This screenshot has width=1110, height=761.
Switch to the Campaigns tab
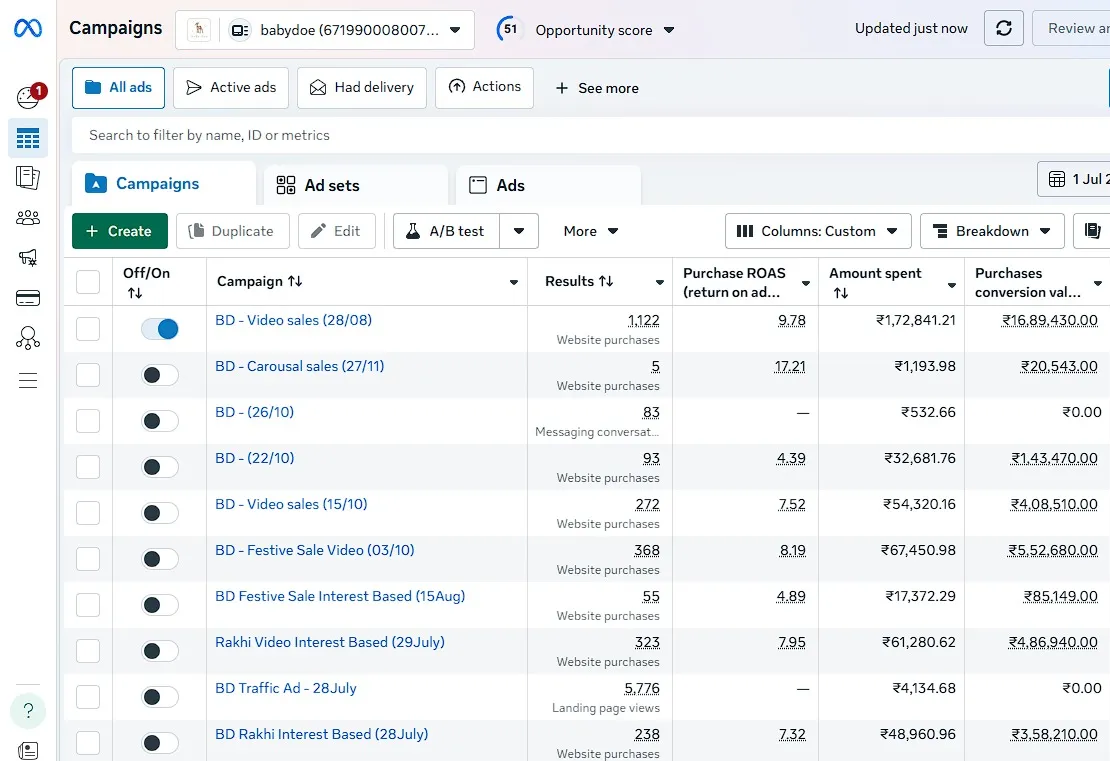tap(164, 183)
